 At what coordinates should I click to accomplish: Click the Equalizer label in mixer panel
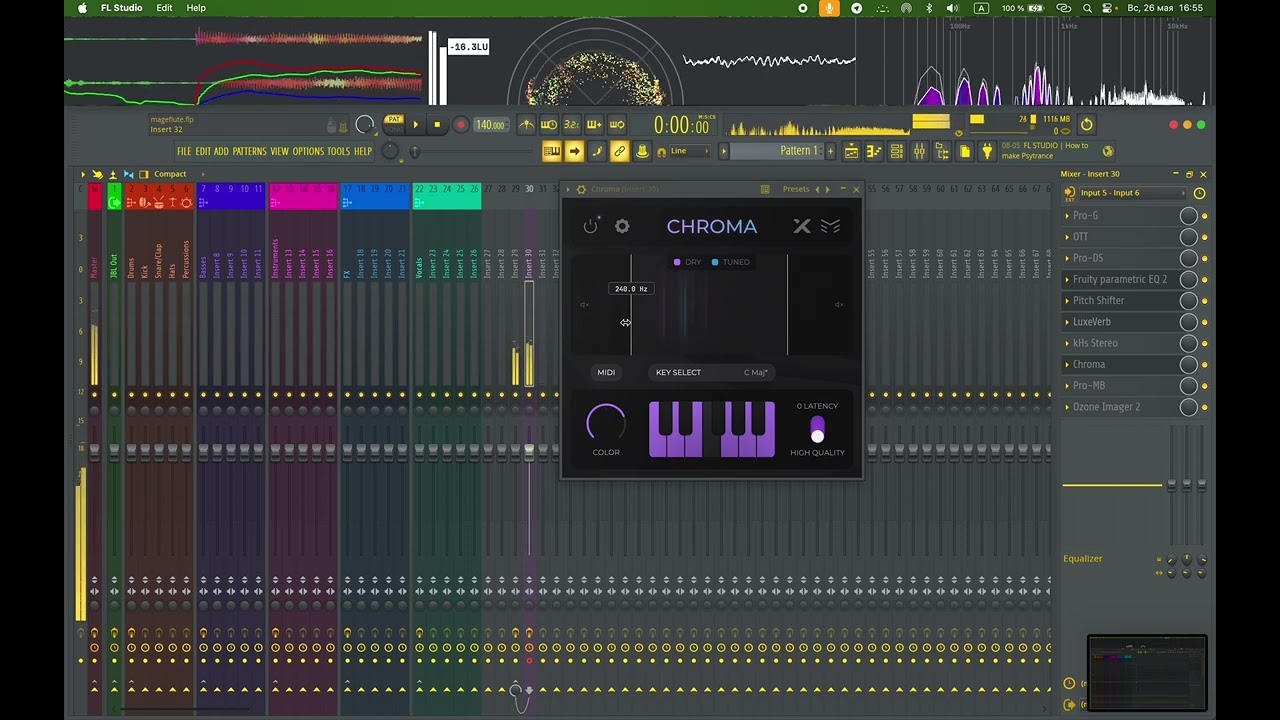point(1082,559)
